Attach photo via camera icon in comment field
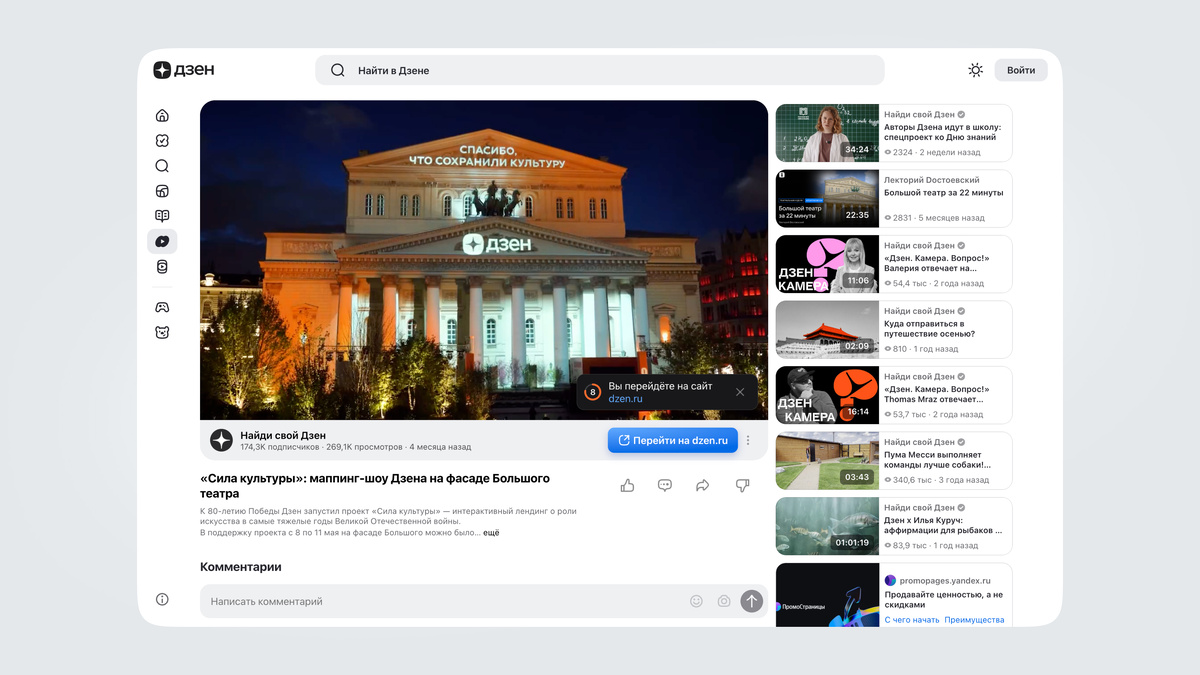The width and height of the screenshot is (1200, 675). tap(724, 601)
